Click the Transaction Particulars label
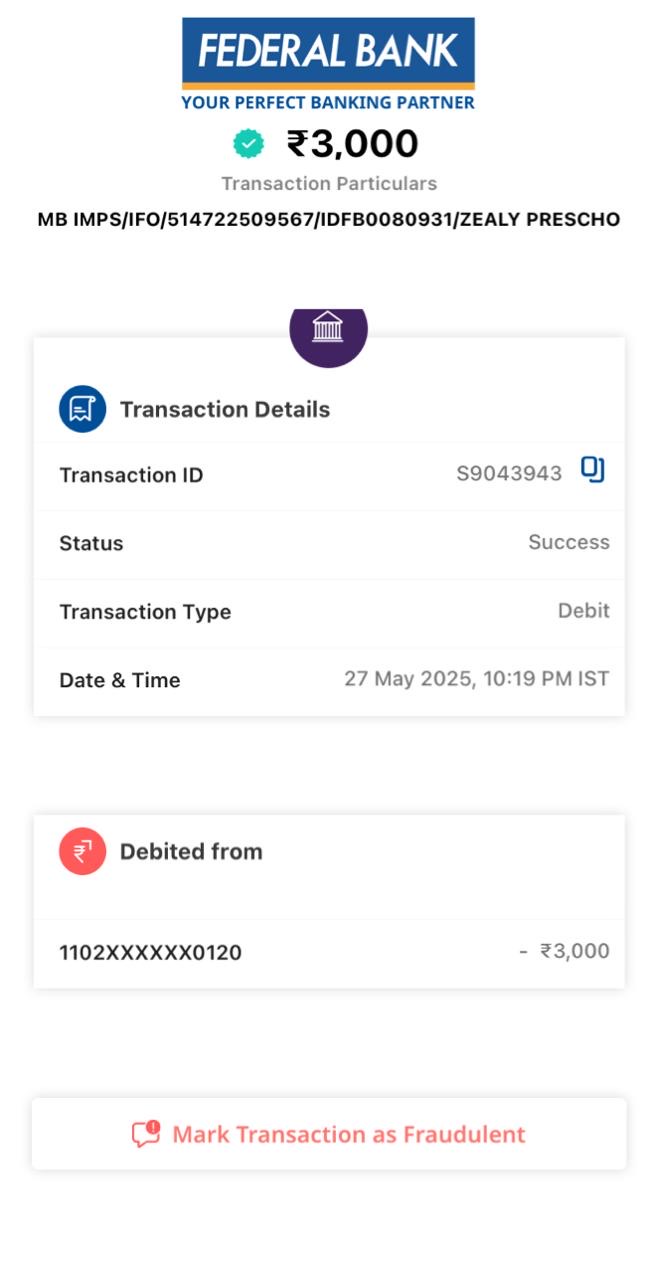Viewport: 659px width, 1280px height. 328,184
